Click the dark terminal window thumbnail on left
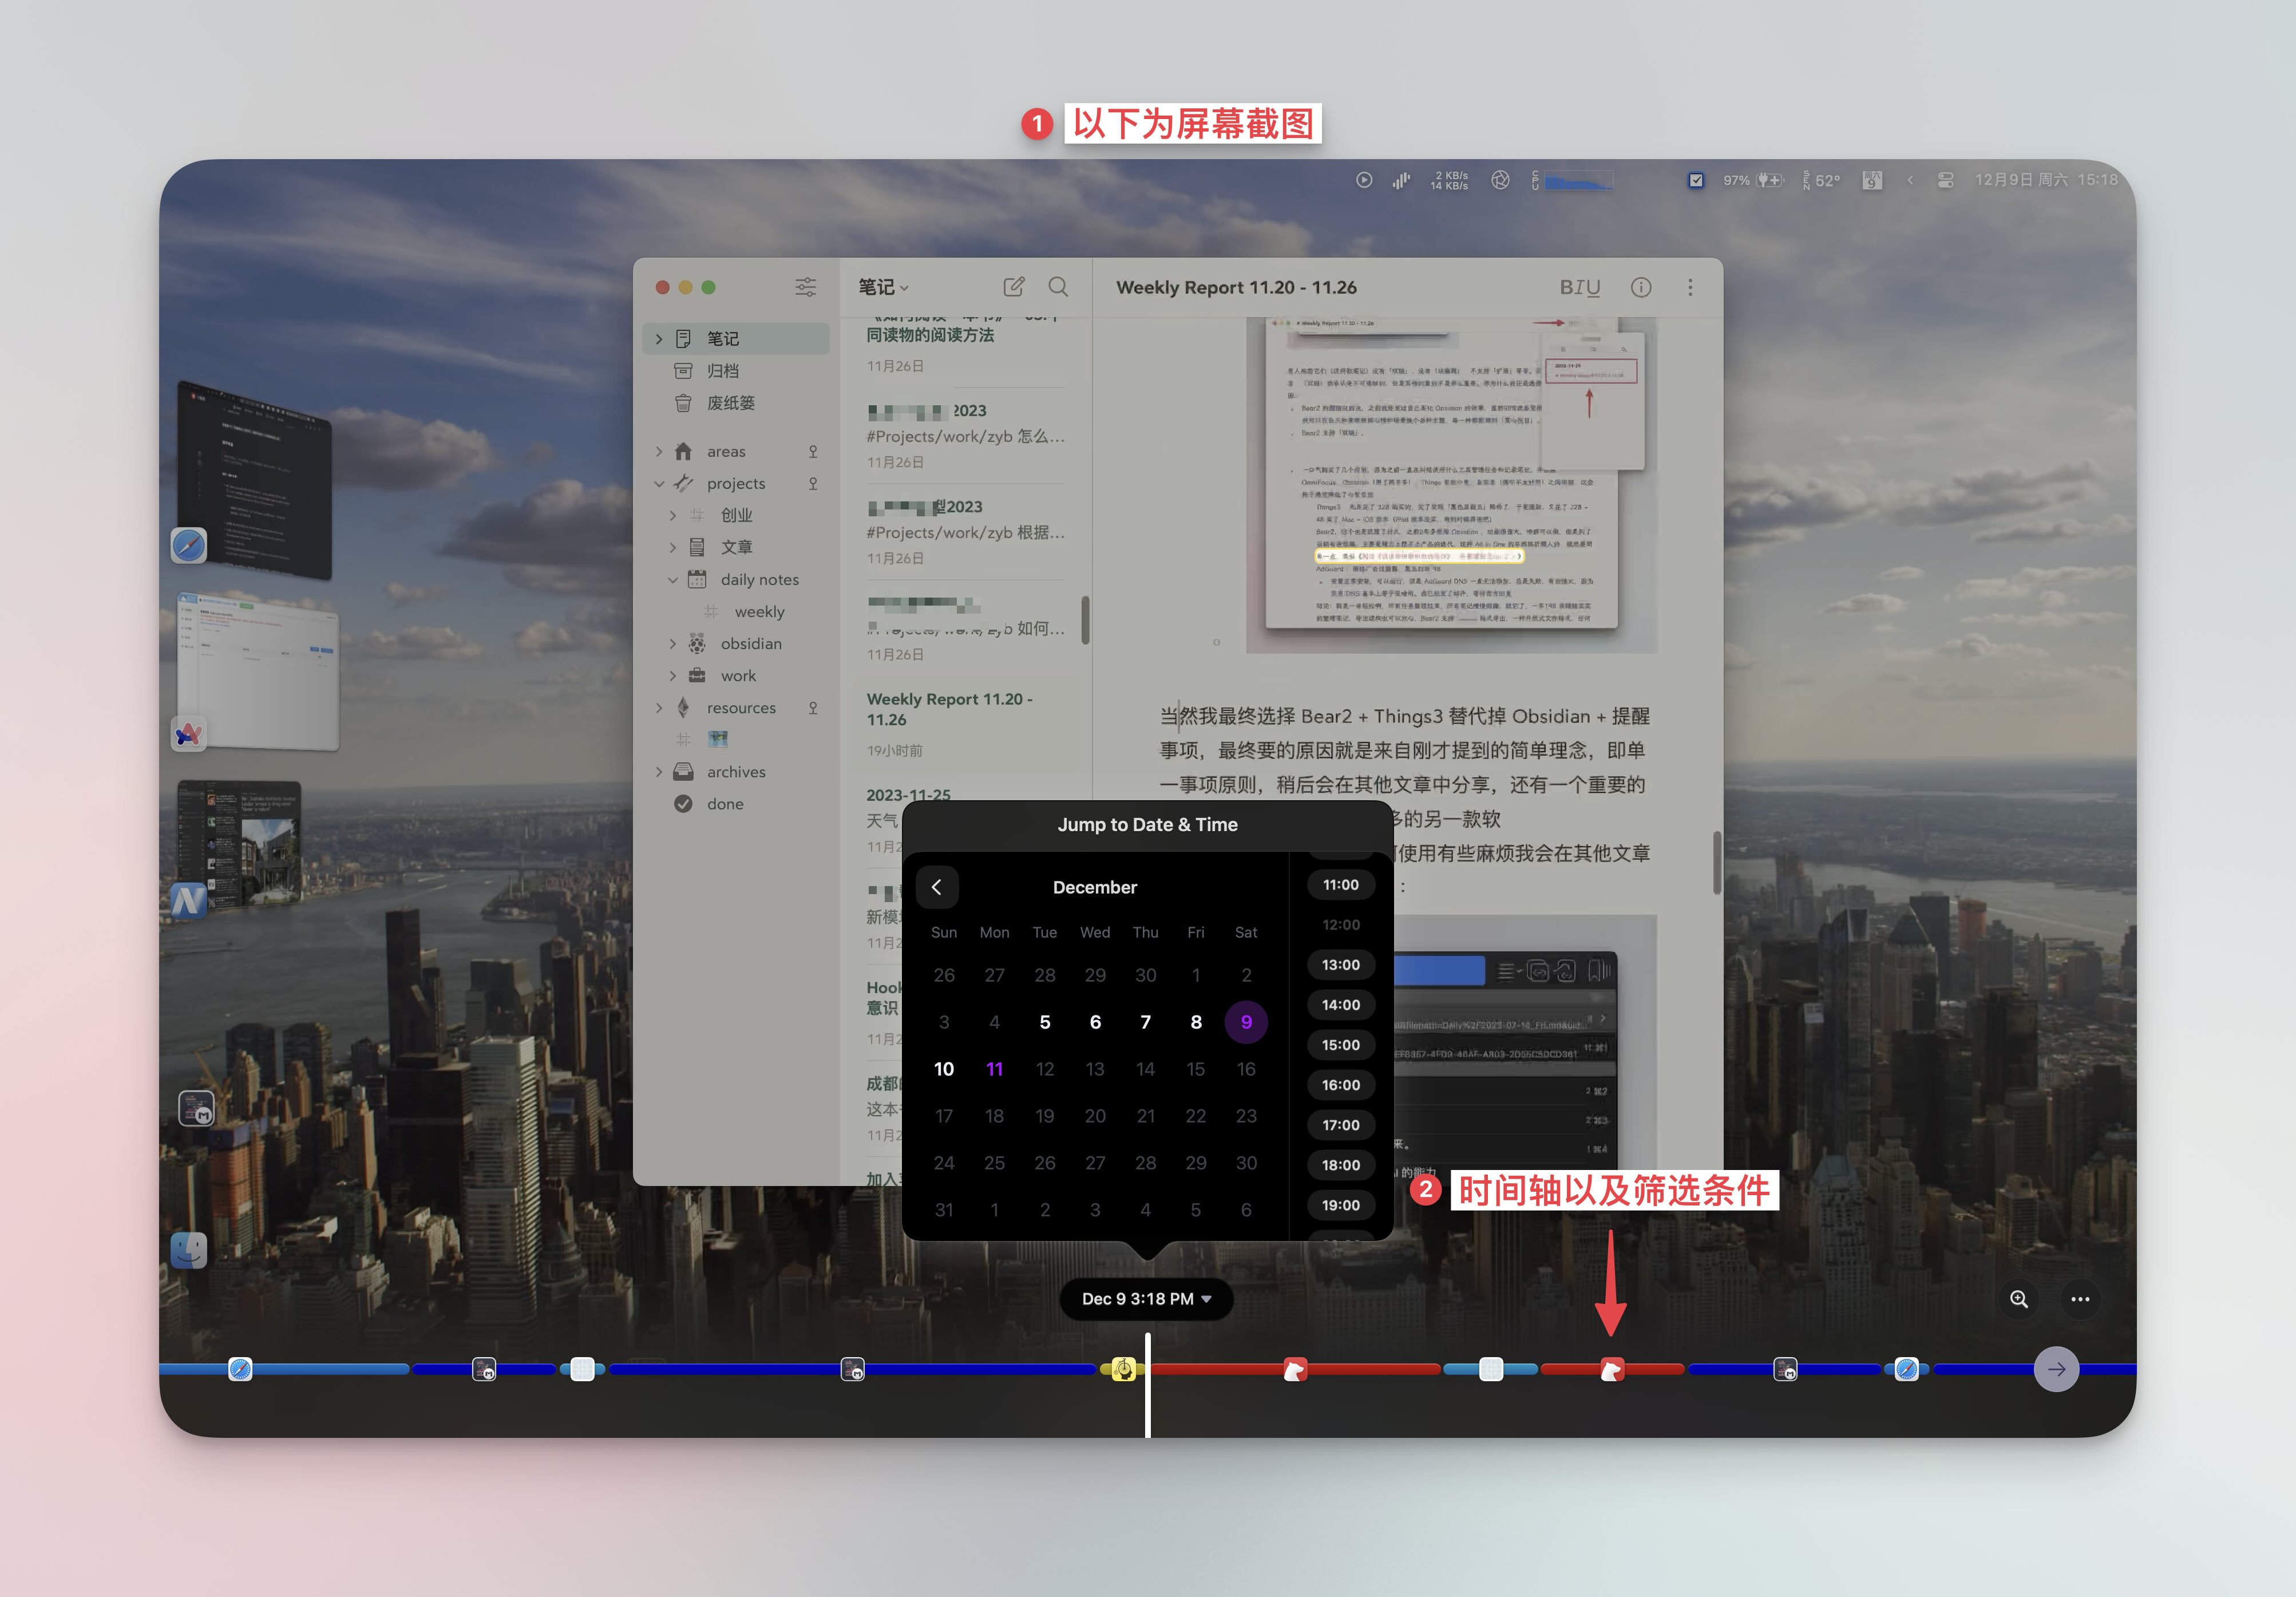This screenshot has width=2296, height=1597. [254, 479]
